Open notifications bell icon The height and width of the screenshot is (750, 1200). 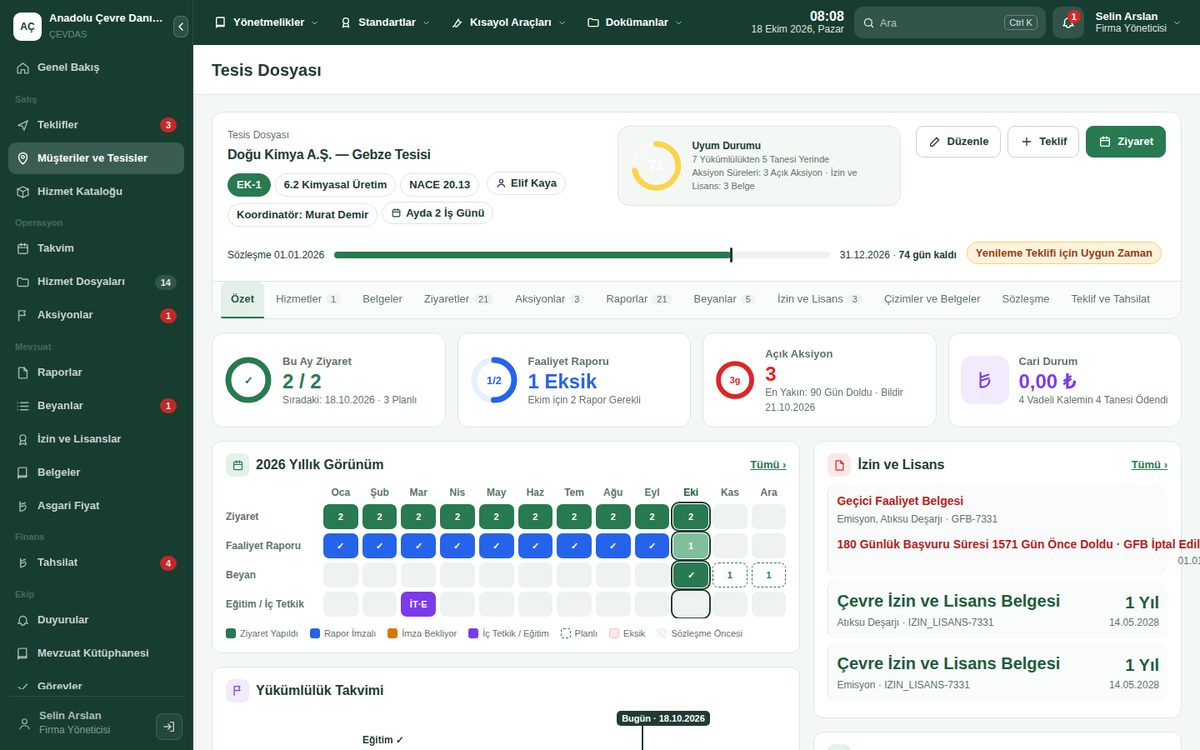(1068, 23)
